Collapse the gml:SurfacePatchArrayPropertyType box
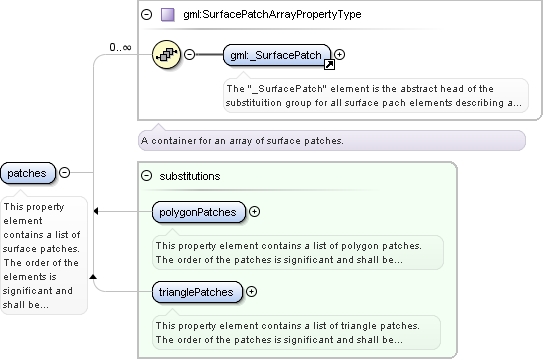This screenshot has height=360, width=544. [147, 15]
